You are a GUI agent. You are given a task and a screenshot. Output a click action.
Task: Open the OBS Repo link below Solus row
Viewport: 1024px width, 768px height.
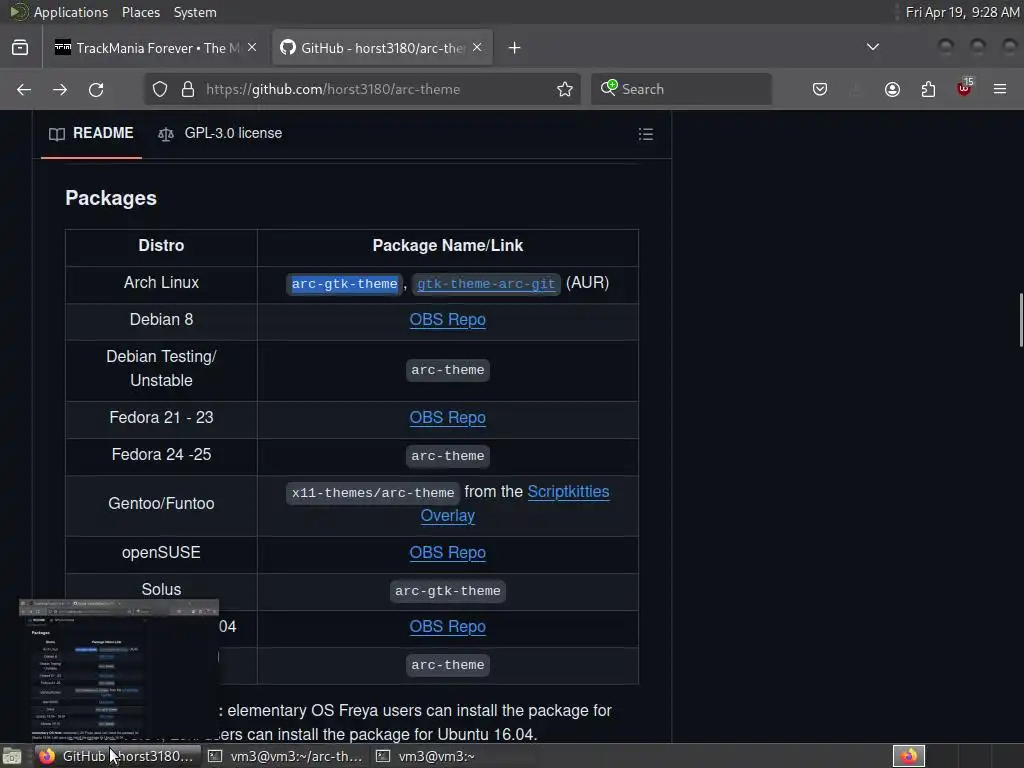click(x=447, y=626)
